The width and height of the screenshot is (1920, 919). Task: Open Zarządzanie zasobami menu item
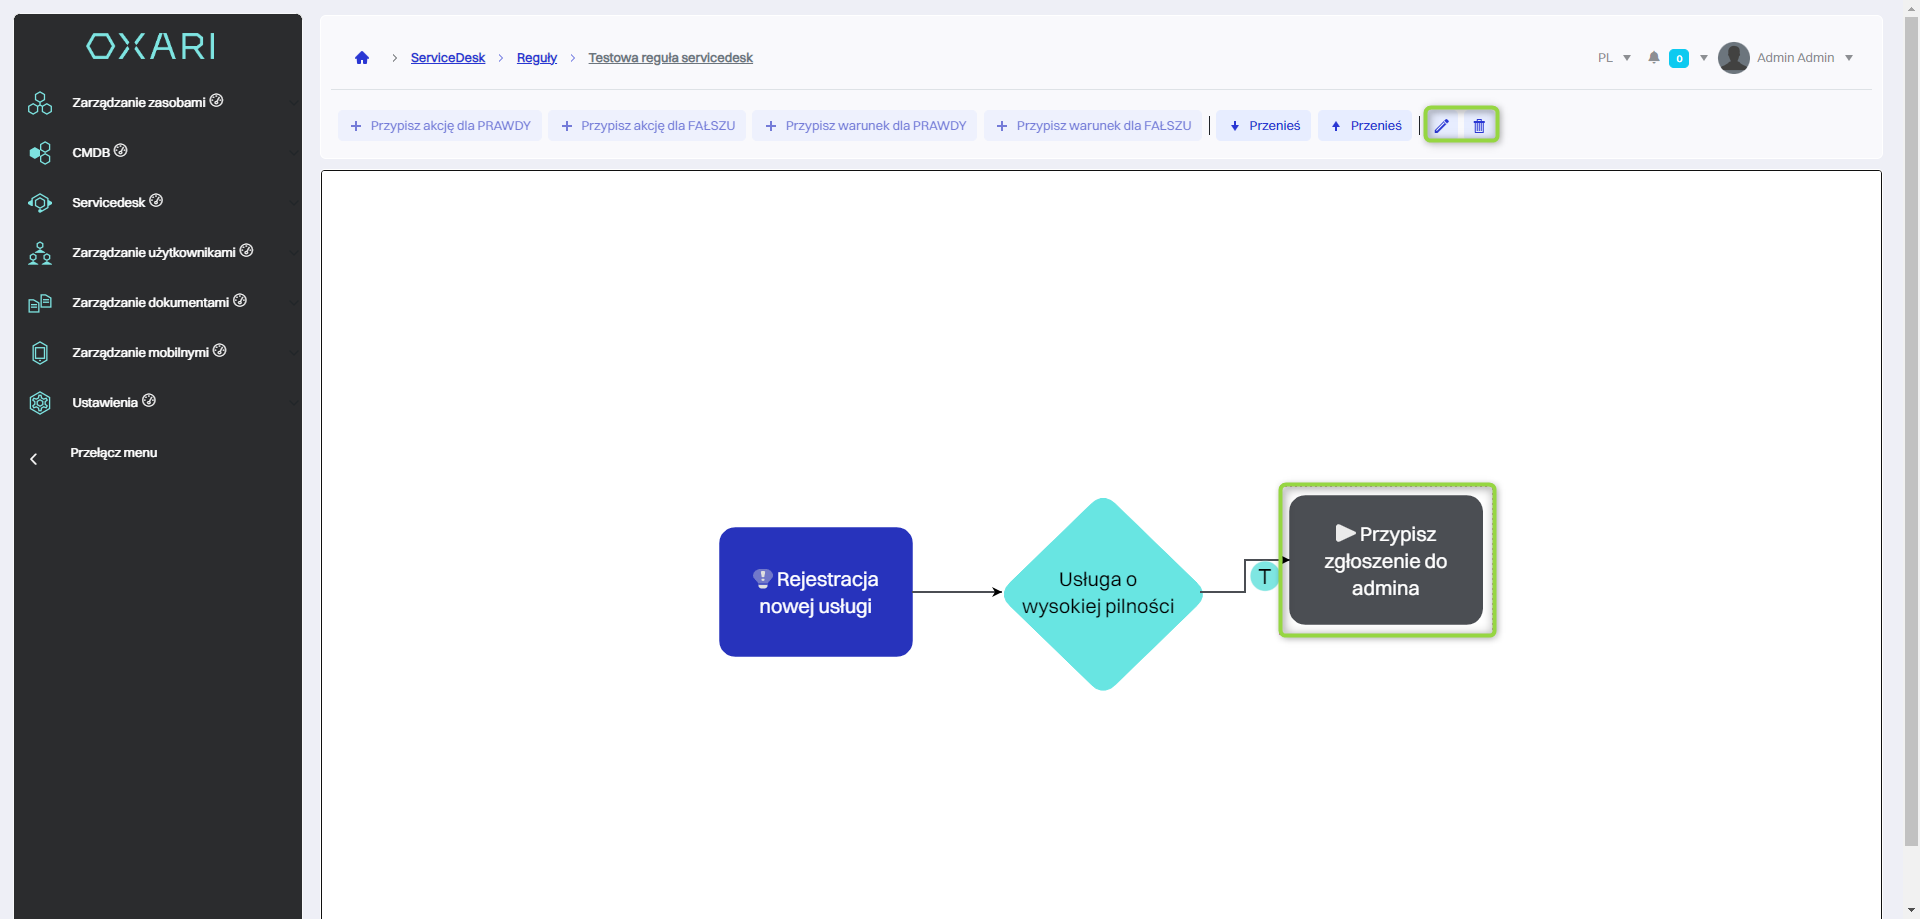point(138,103)
